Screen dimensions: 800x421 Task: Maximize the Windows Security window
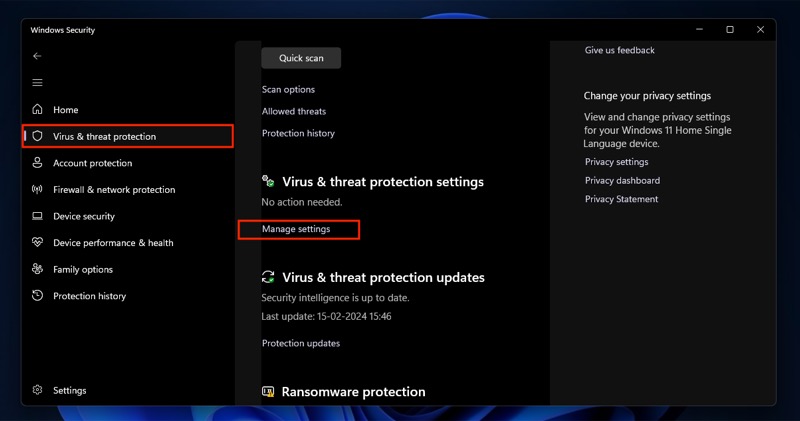[x=730, y=30]
